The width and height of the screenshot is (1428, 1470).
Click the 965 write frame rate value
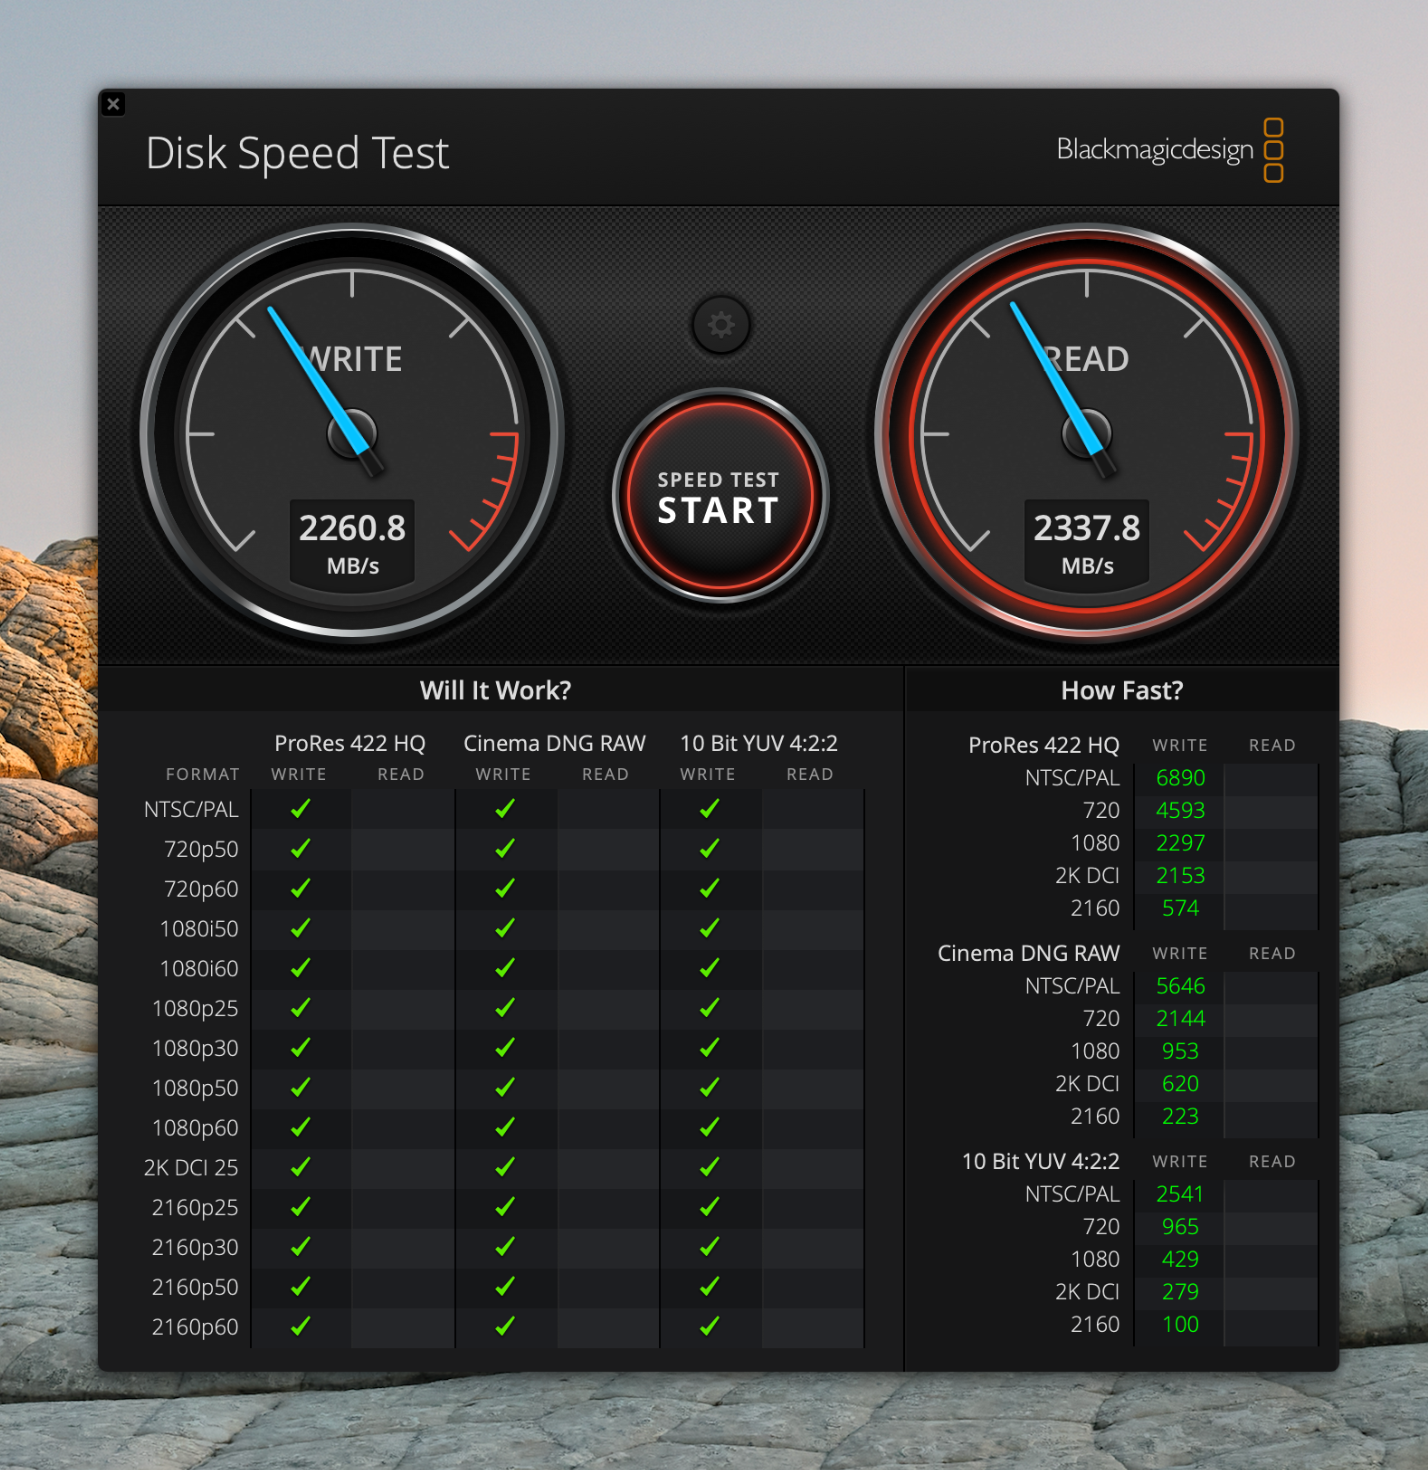coord(1181,1226)
